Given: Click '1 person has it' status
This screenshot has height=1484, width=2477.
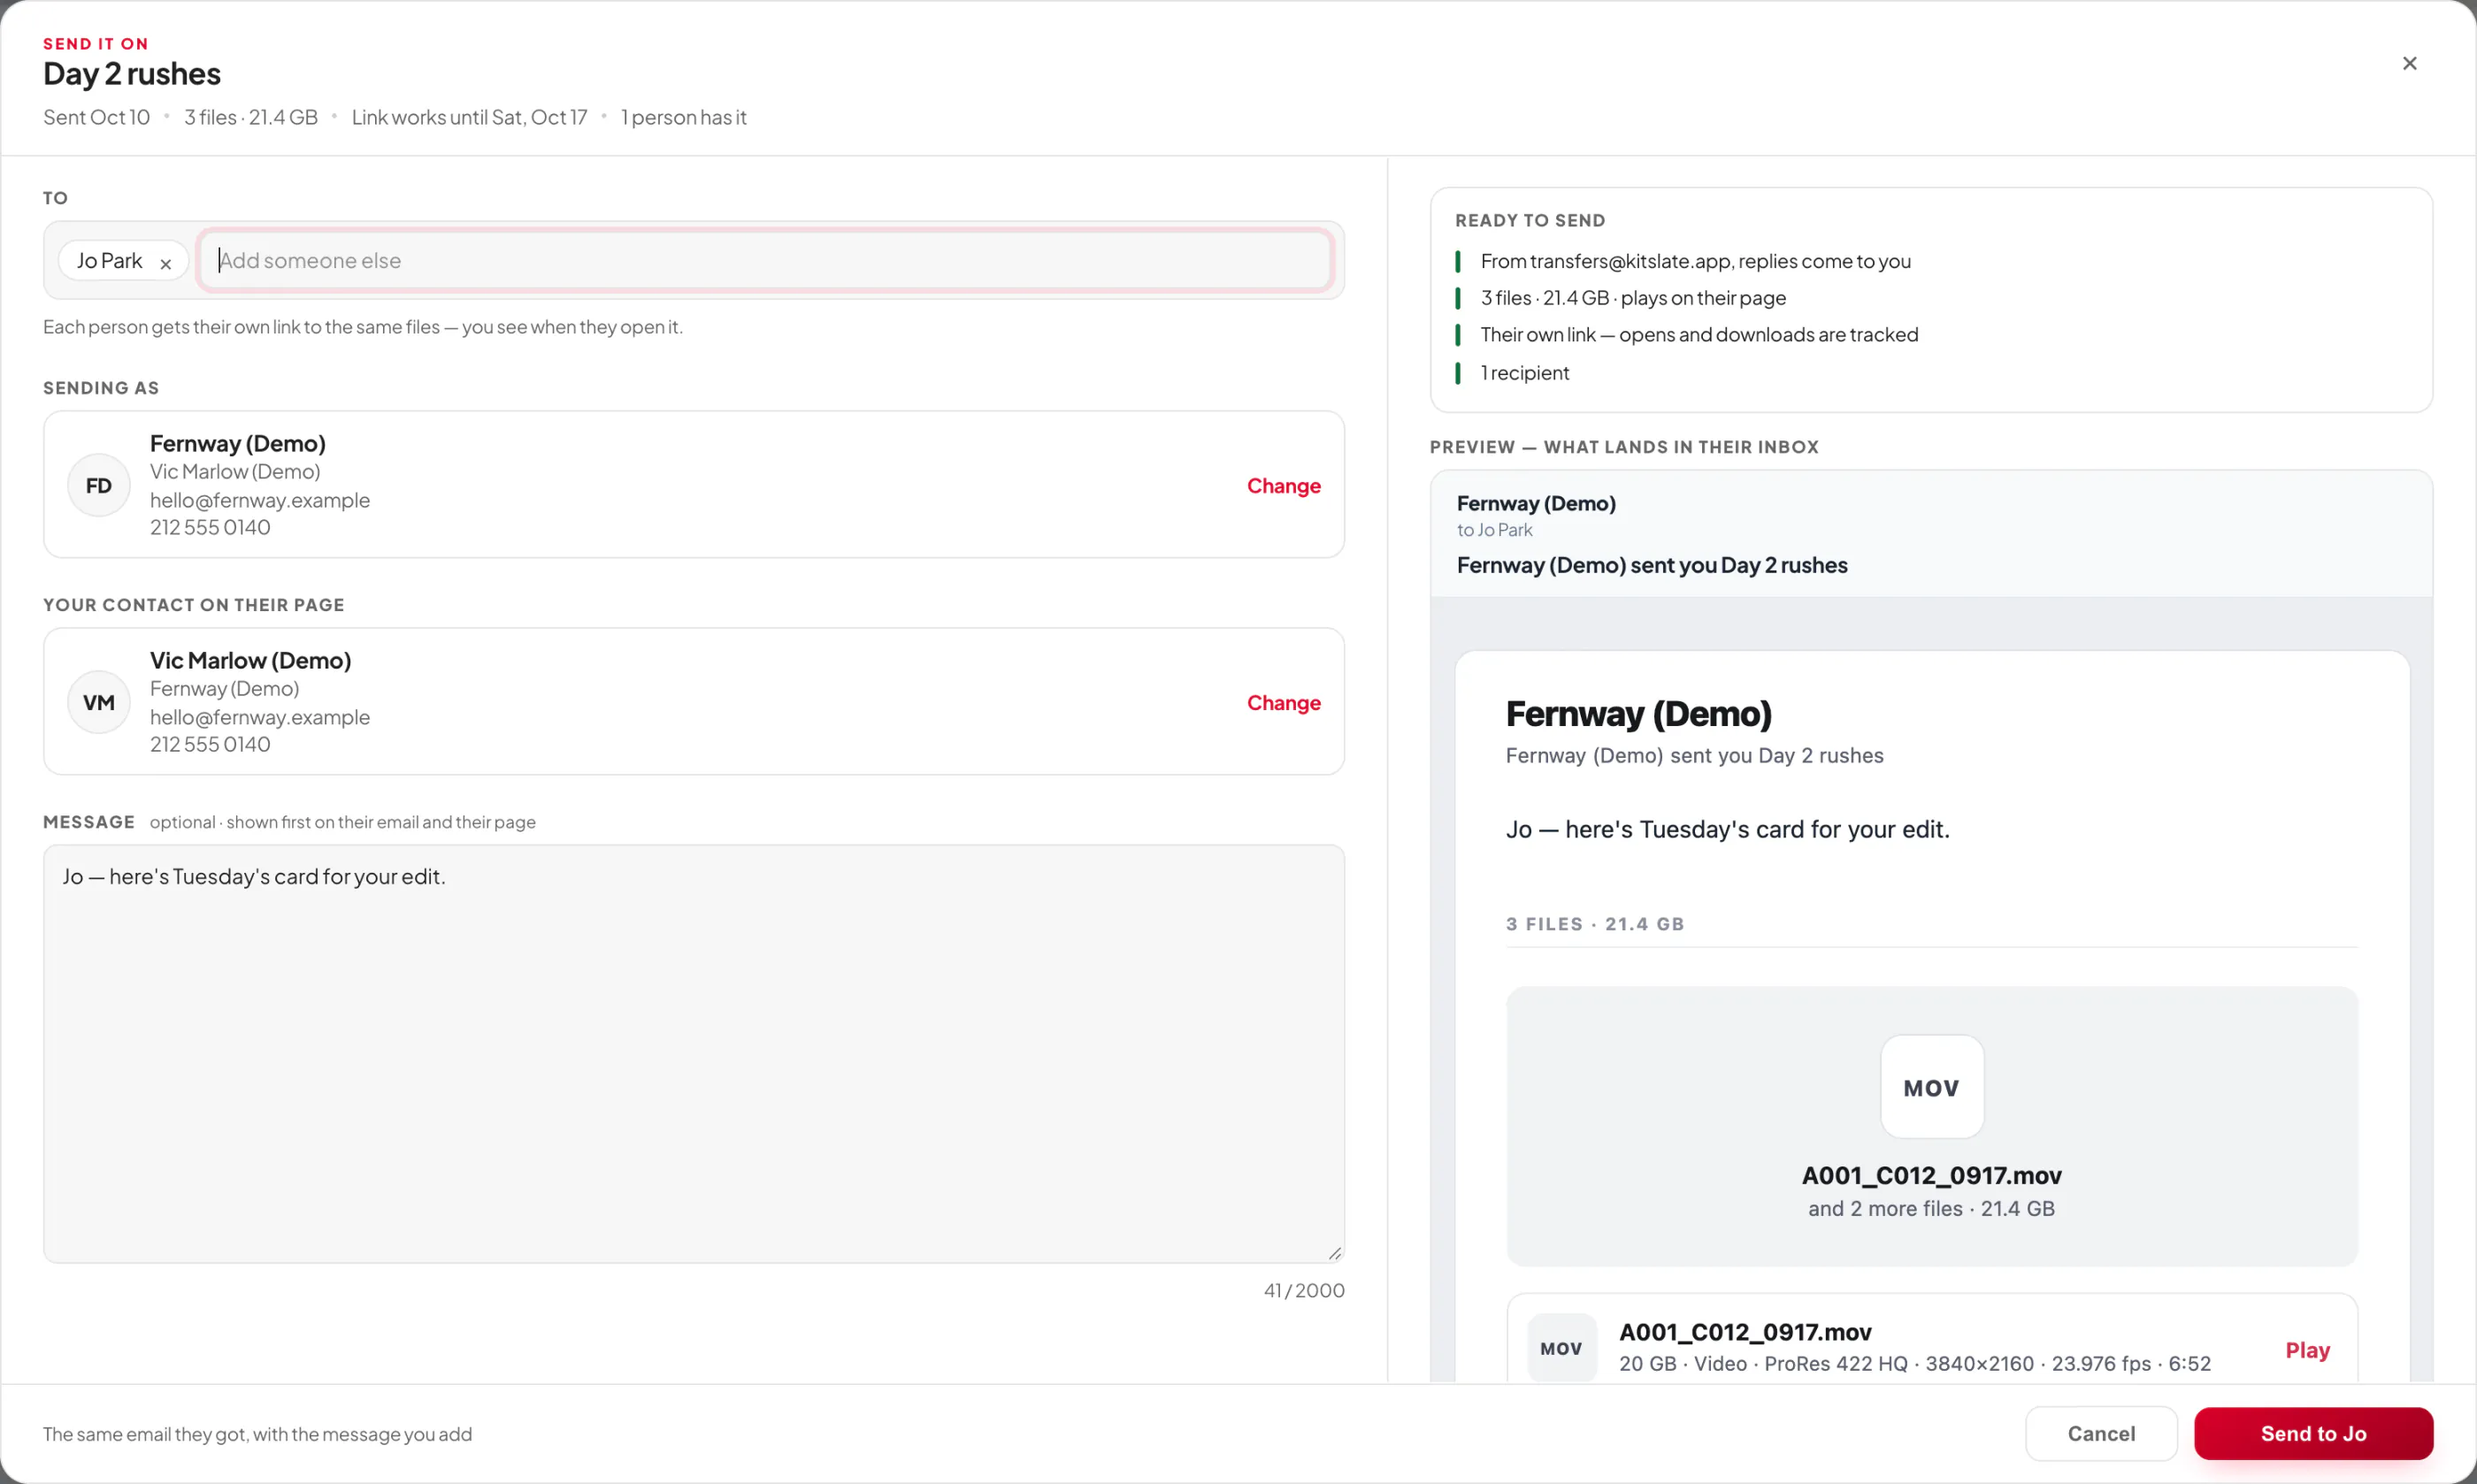Looking at the screenshot, I should click(x=683, y=117).
